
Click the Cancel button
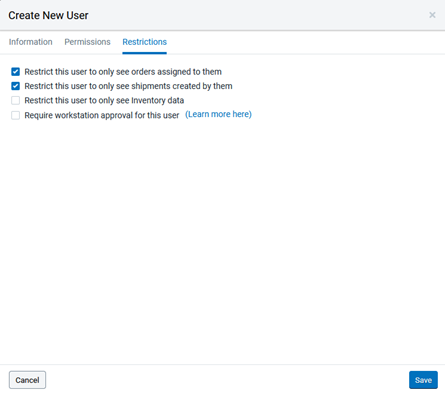(27, 380)
